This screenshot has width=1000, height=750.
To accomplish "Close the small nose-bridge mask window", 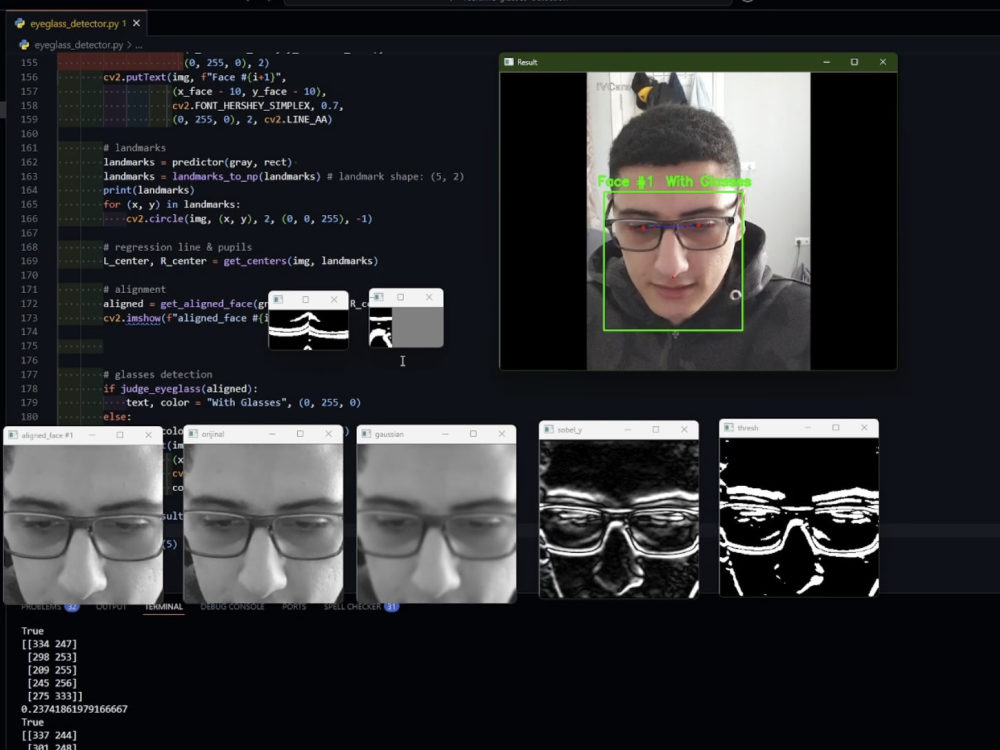I will (x=334, y=300).
